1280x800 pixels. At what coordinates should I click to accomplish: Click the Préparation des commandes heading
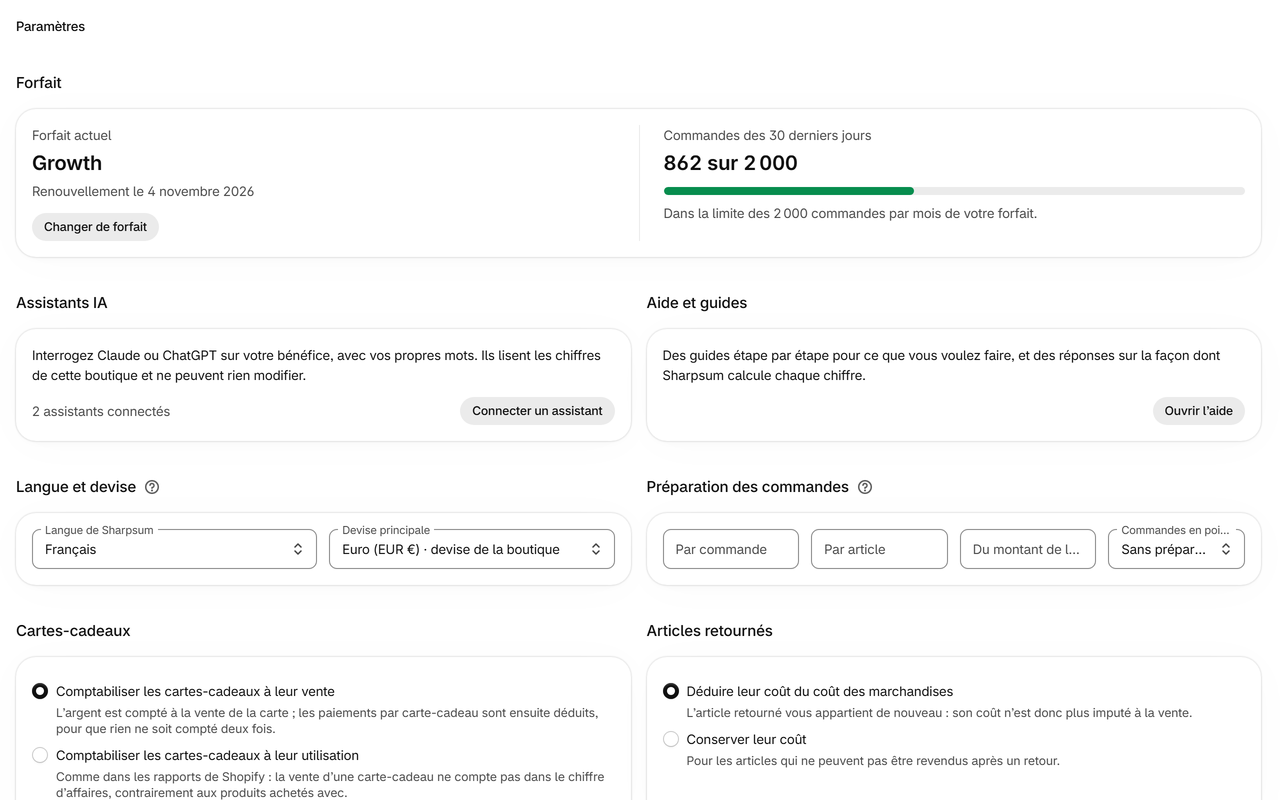[748, 487]
